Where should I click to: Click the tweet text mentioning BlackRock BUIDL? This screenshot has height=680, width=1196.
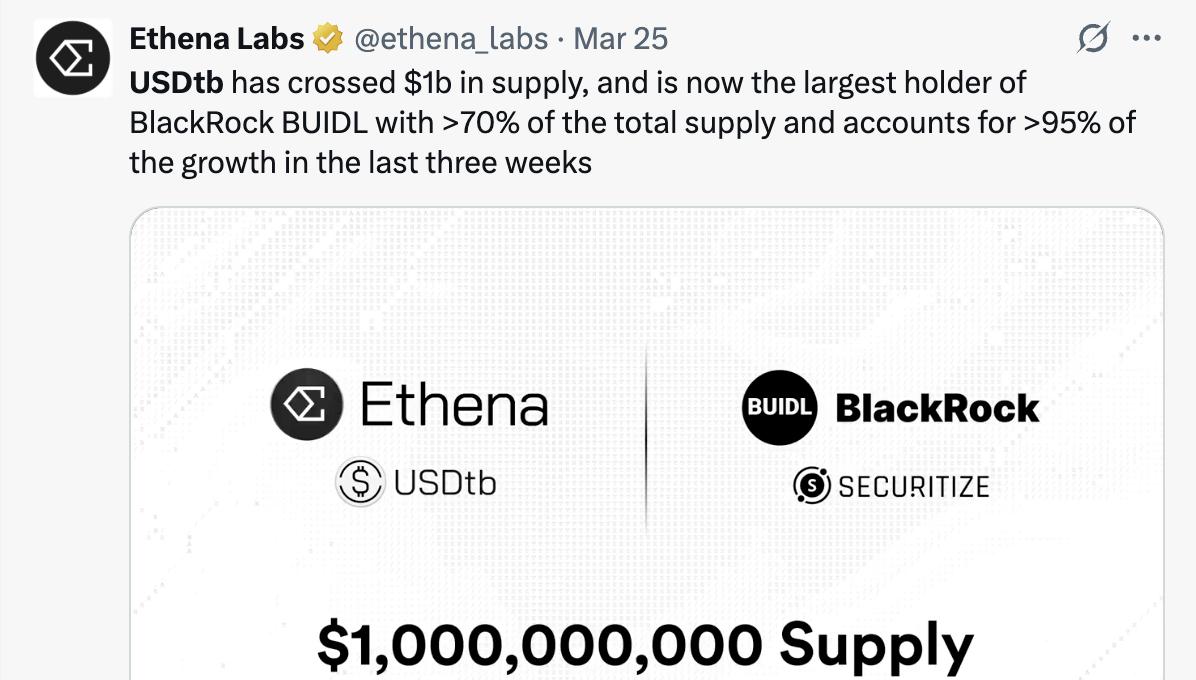pyautogui.click(x=632, y=121)
